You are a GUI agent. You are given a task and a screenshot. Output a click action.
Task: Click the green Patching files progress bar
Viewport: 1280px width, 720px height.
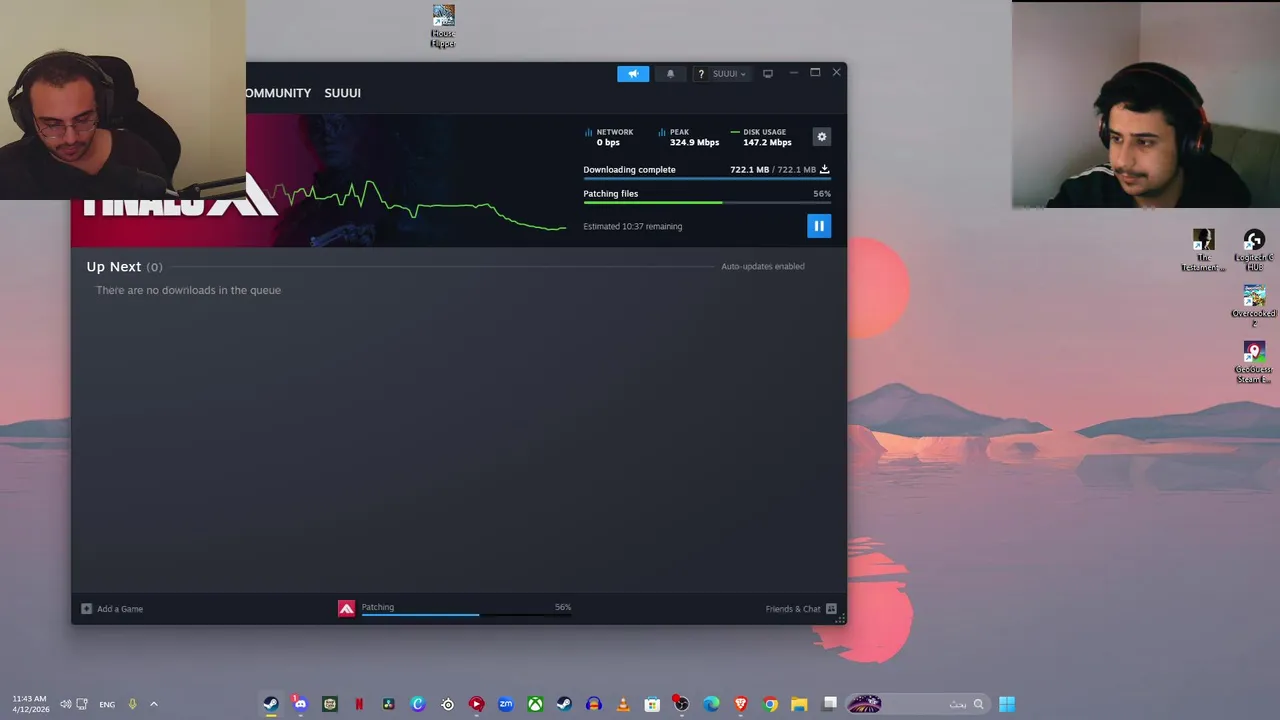[x=707, y=202]
